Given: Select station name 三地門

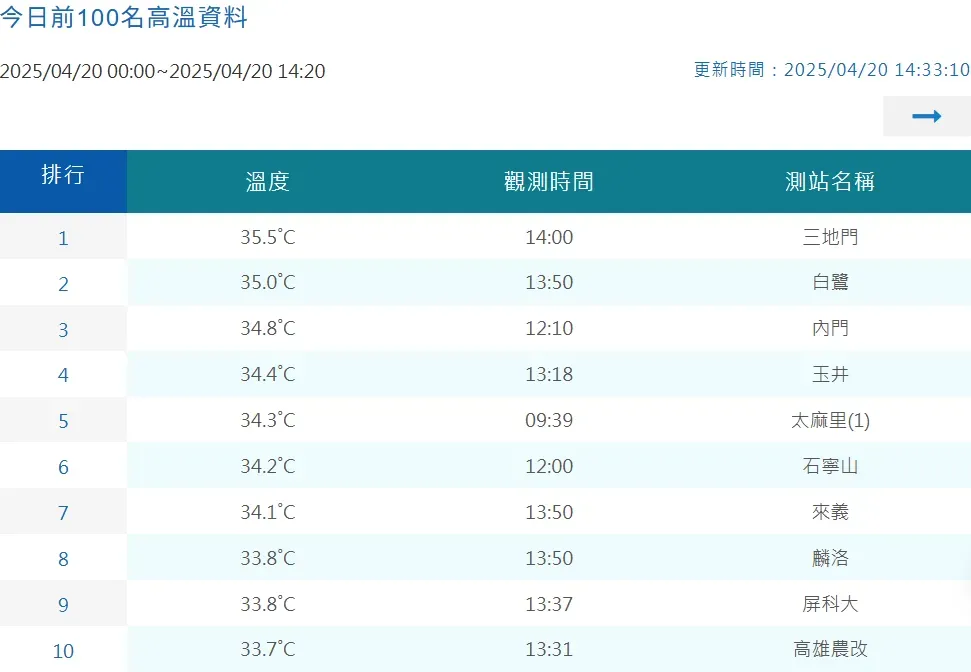Looking at the screenshot, I should tap(830, 237).
